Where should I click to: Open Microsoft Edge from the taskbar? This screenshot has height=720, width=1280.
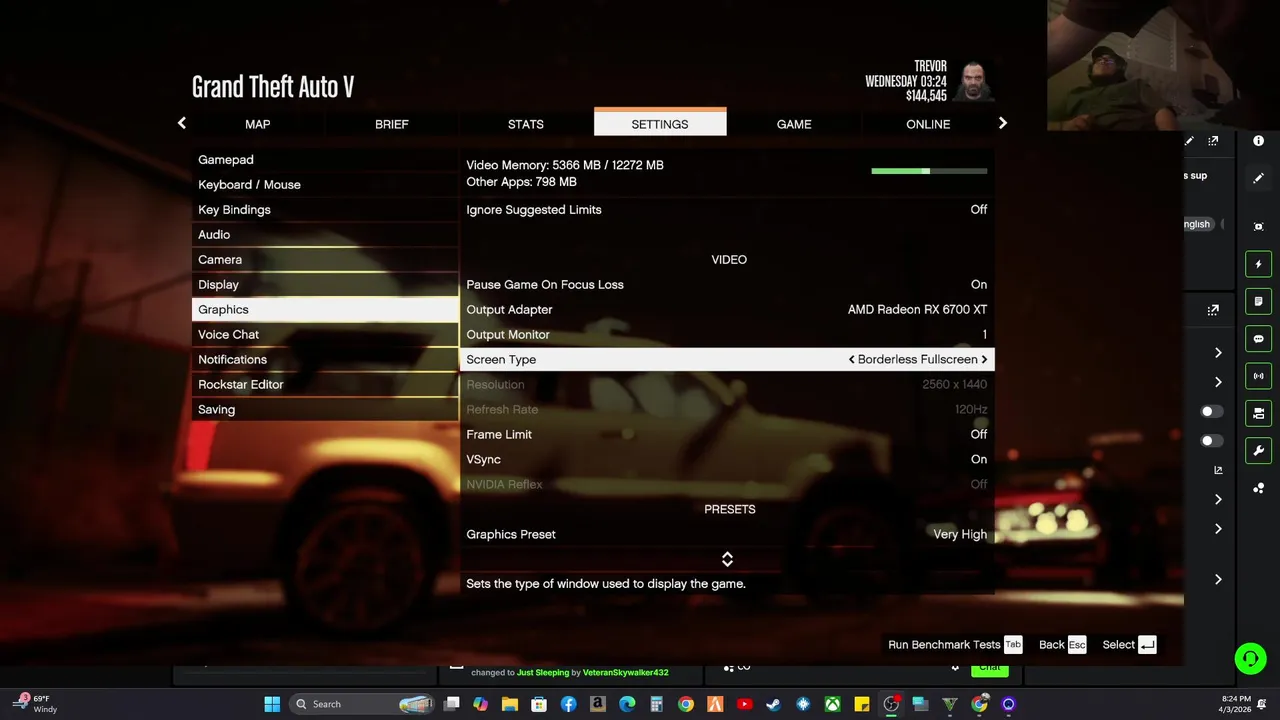(627, 704)
